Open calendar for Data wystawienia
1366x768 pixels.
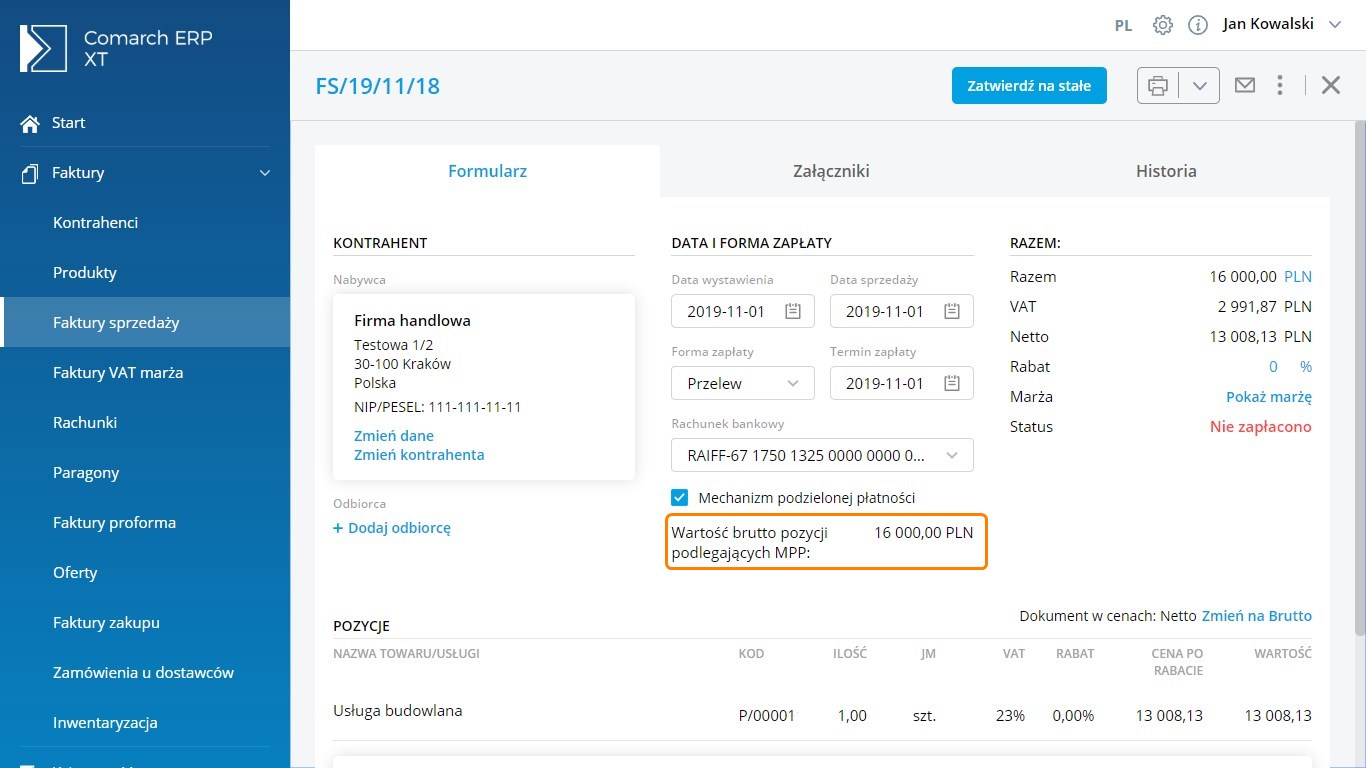pyautogui.click(x=793, y=311)
